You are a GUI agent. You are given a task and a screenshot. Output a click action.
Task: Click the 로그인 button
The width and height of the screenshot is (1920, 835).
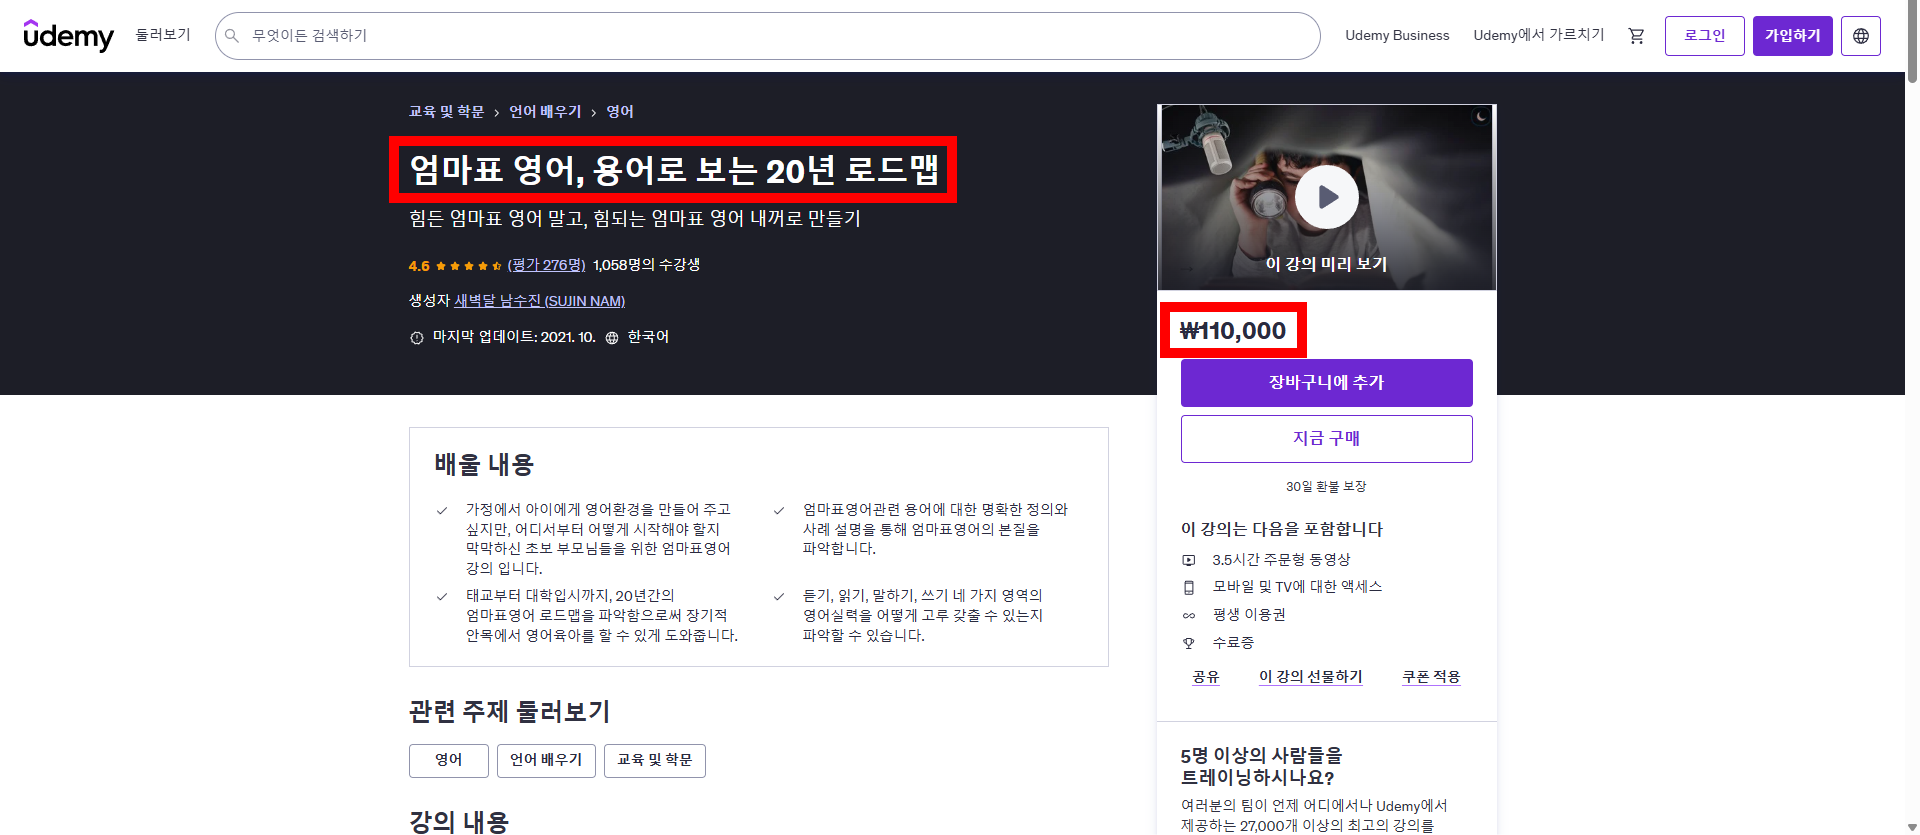1705,36
